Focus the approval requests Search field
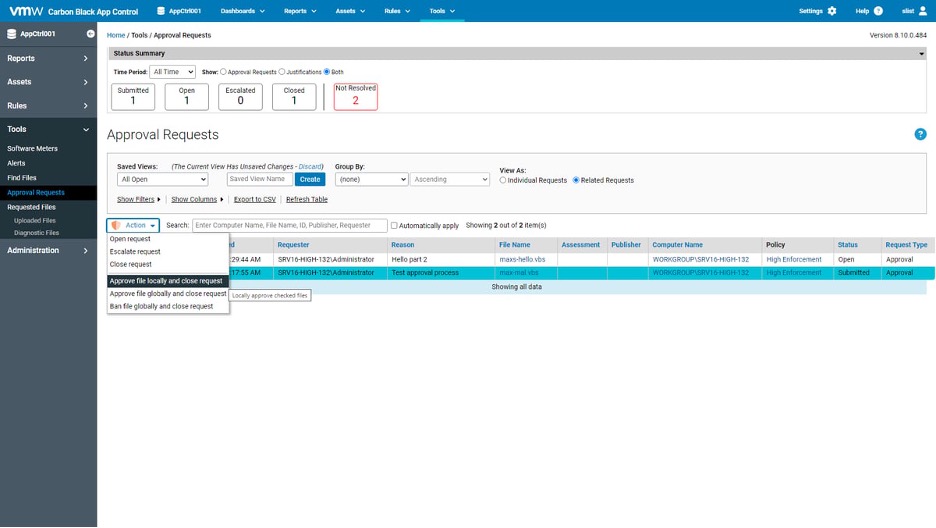936x528 pixels. (x=290, y=226)
